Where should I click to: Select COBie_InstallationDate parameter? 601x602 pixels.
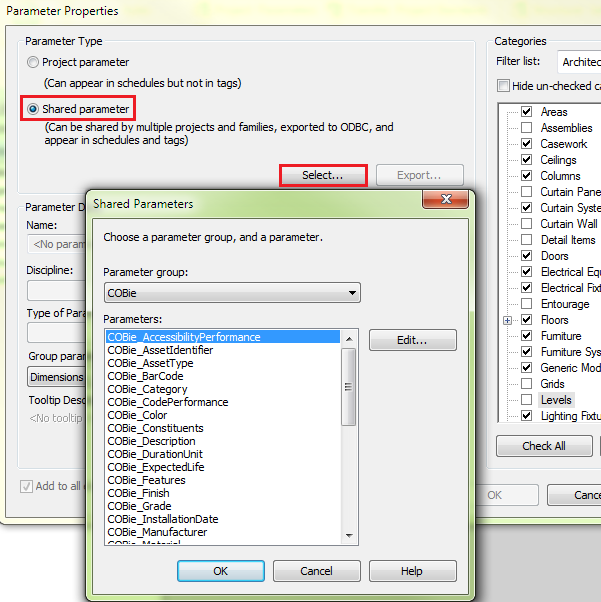pos(223,519)
